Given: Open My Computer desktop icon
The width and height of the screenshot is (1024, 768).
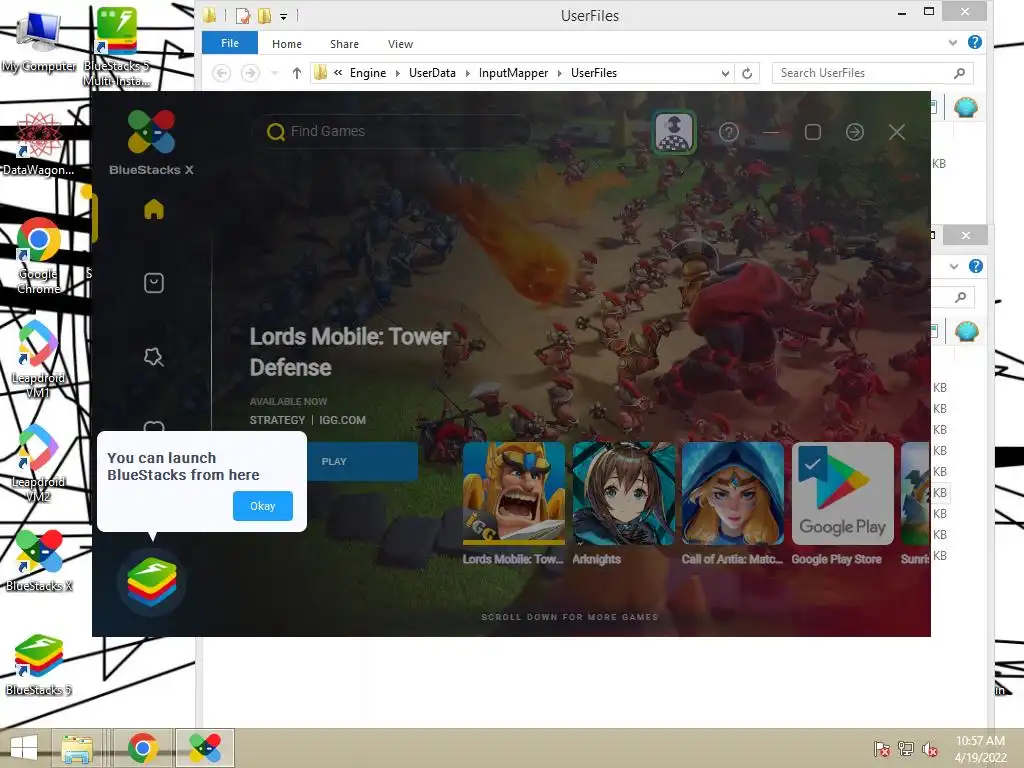Looking at the screenshot, I should click(x=39, y=40).
